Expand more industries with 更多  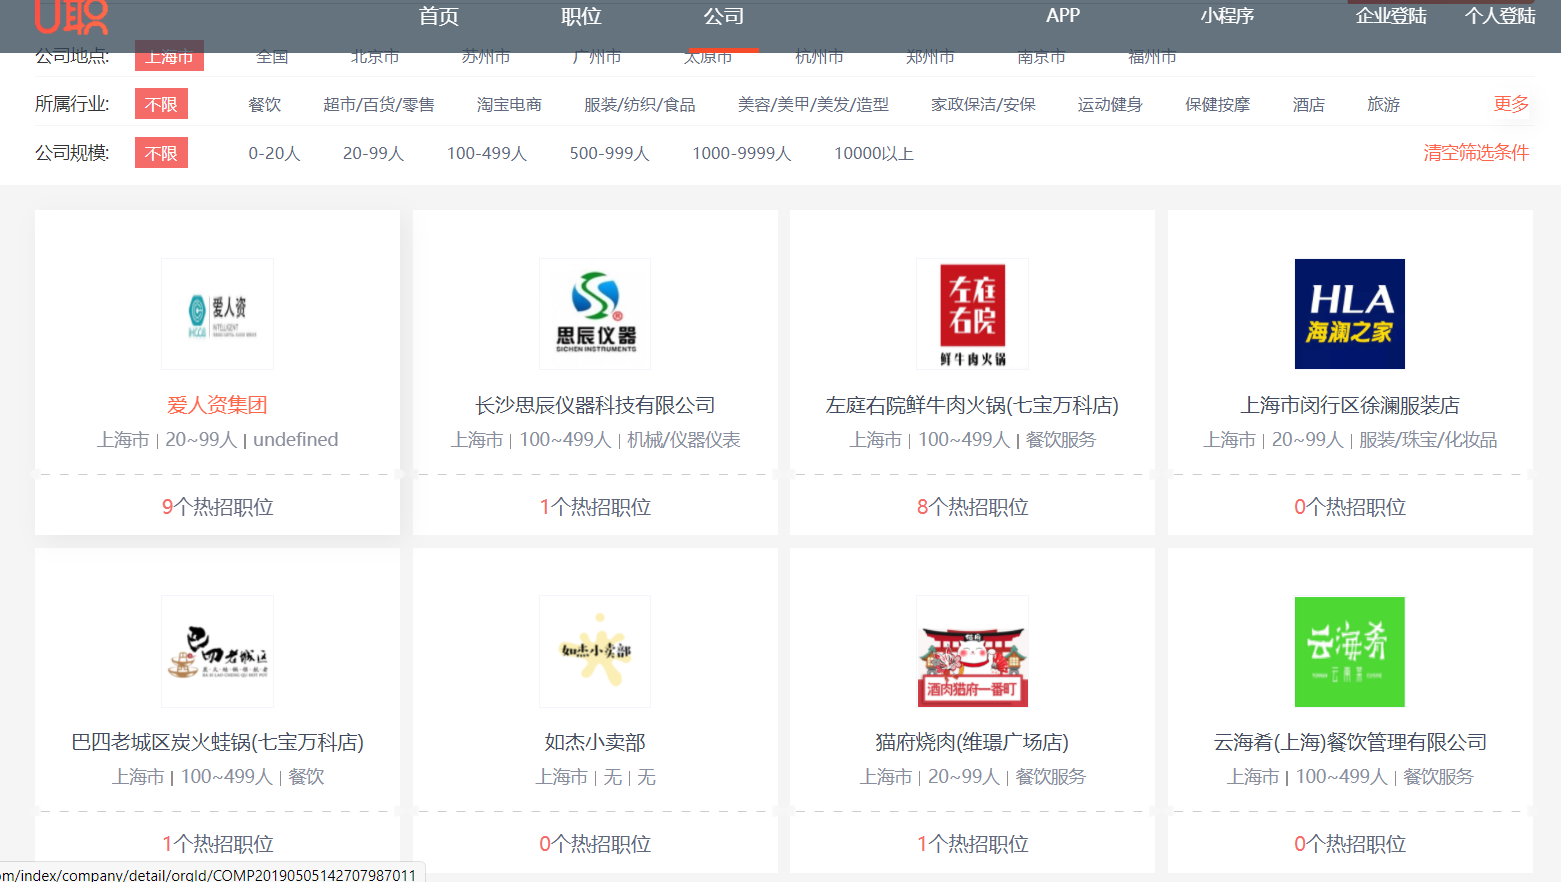point(1510,104)
